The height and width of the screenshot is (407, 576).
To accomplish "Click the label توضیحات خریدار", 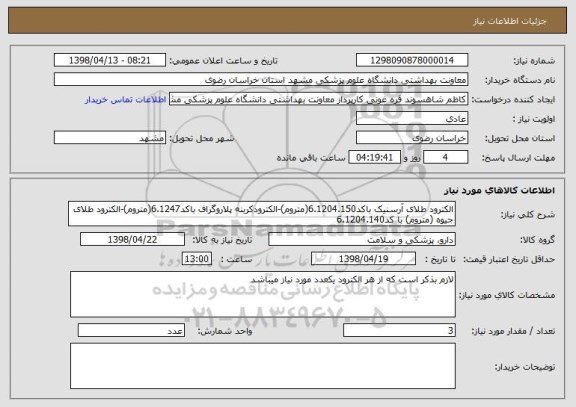I will (525, 367).
